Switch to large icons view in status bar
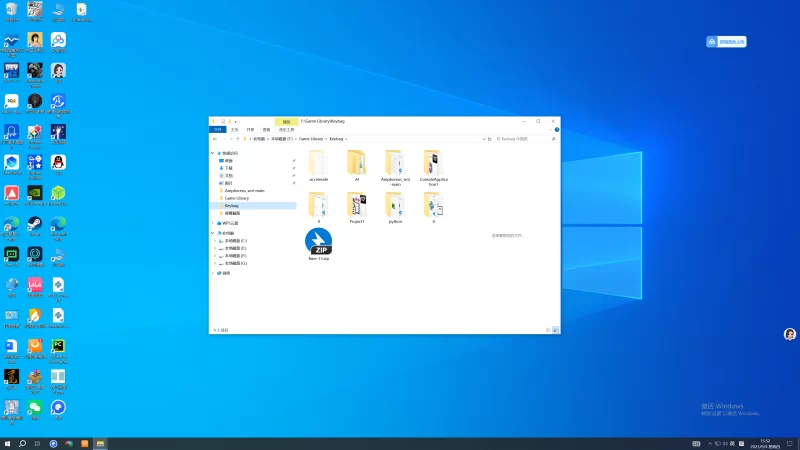Screen dimensions: 800x450 tap(556, 329)
